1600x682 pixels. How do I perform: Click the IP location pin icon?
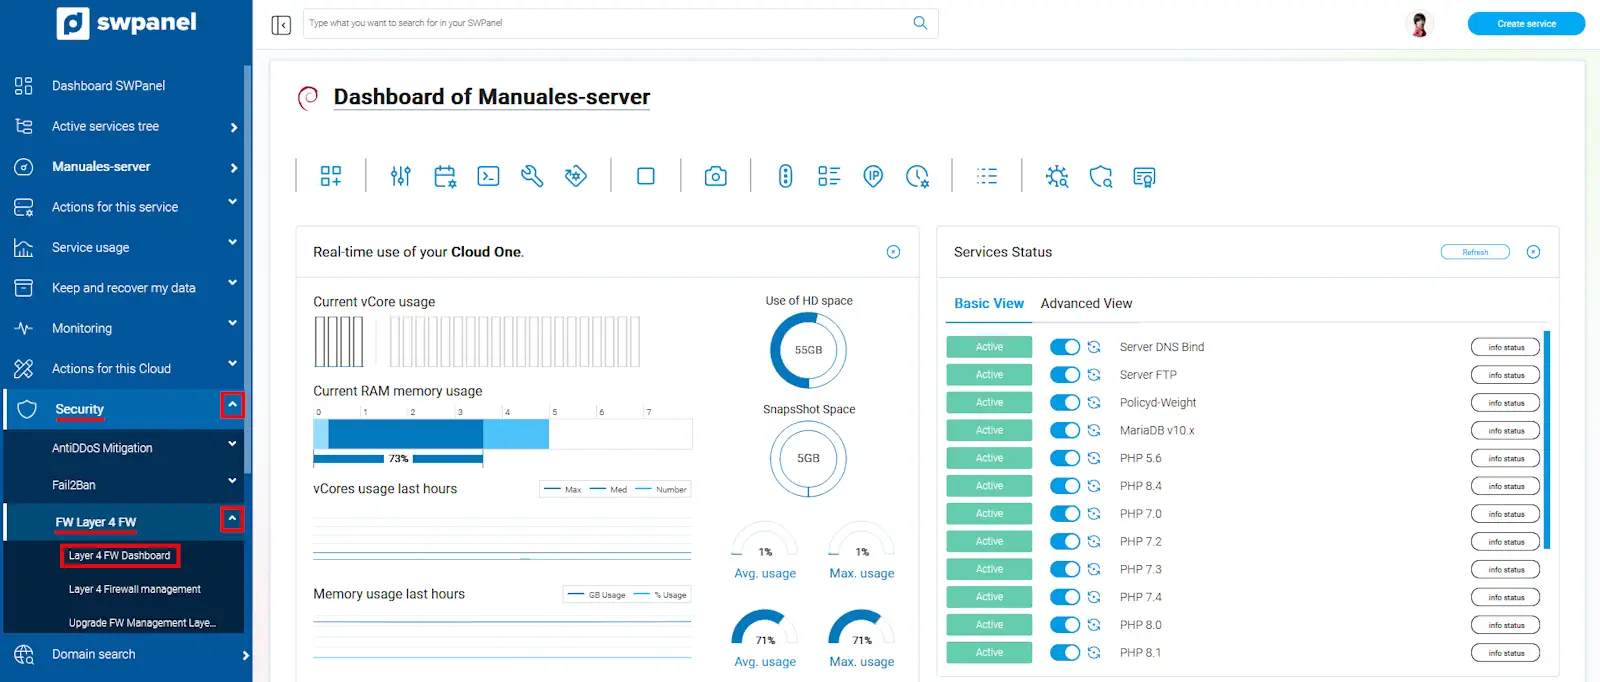pyautogui.click(x=873, y=177)
